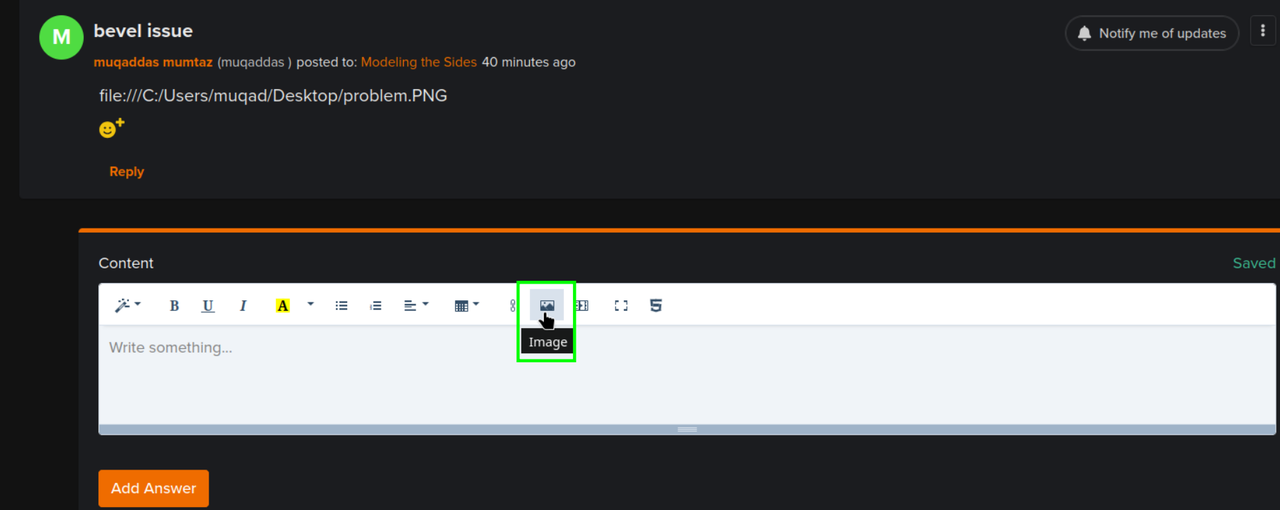This screenshot has height=510, width=1280.
Task: Open the paragraph alignment dropdown
Action: 416,306
